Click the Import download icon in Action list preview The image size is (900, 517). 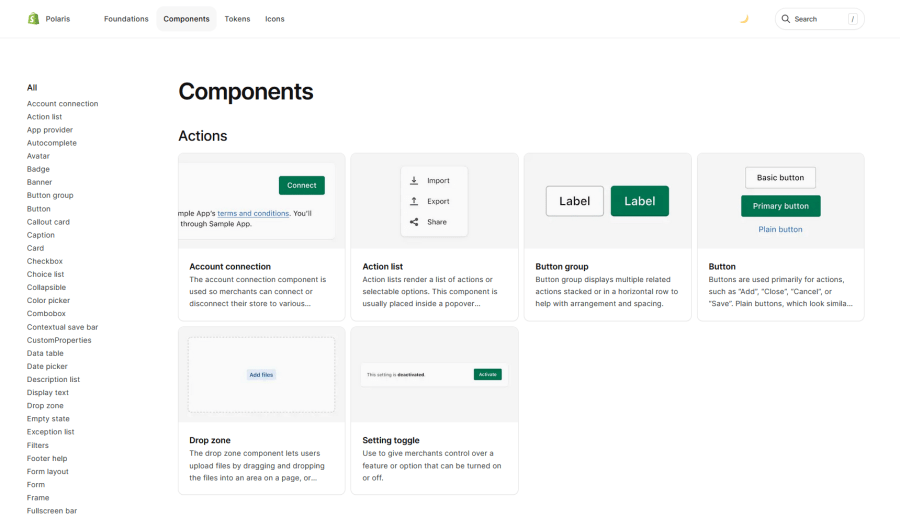coord(414,181)
